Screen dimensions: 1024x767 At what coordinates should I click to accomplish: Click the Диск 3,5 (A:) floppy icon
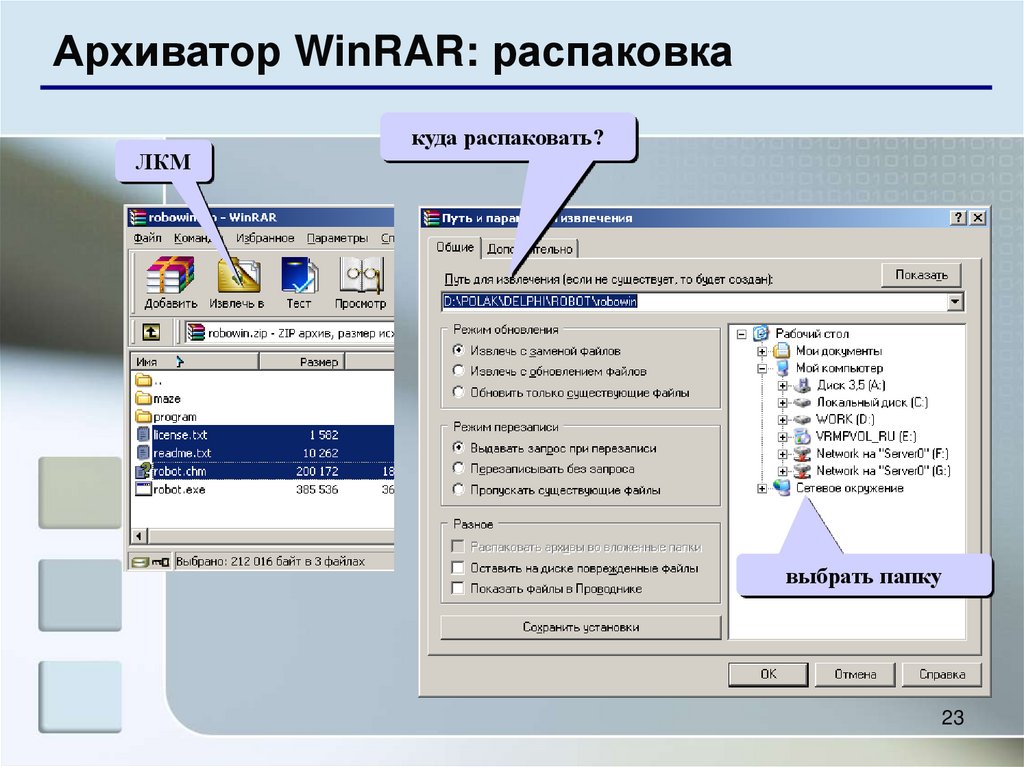[x=802, y=385]
